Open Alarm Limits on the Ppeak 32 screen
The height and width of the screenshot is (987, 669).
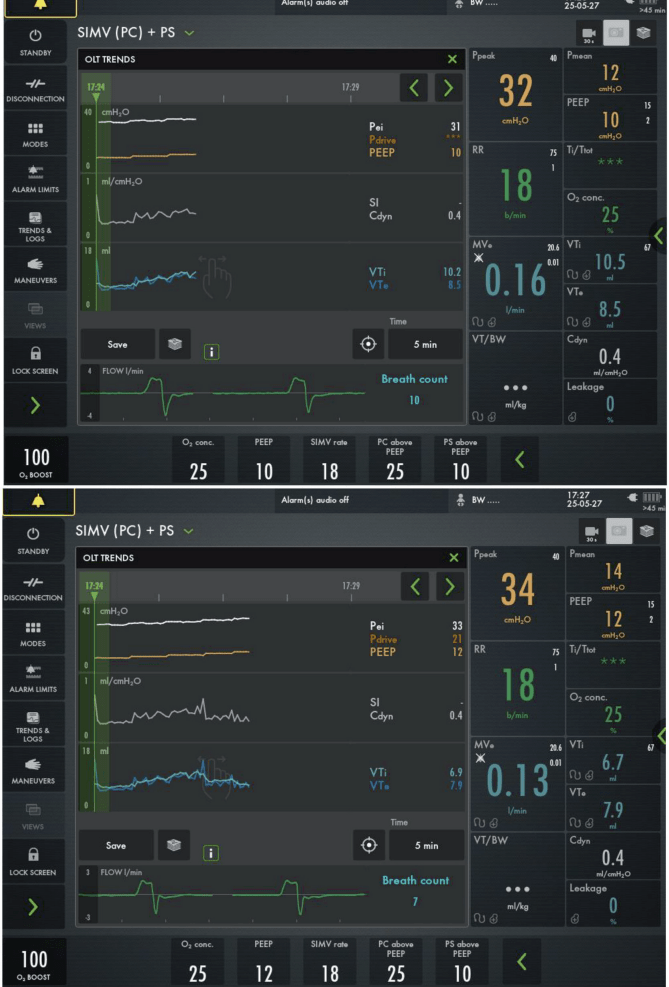35,178
